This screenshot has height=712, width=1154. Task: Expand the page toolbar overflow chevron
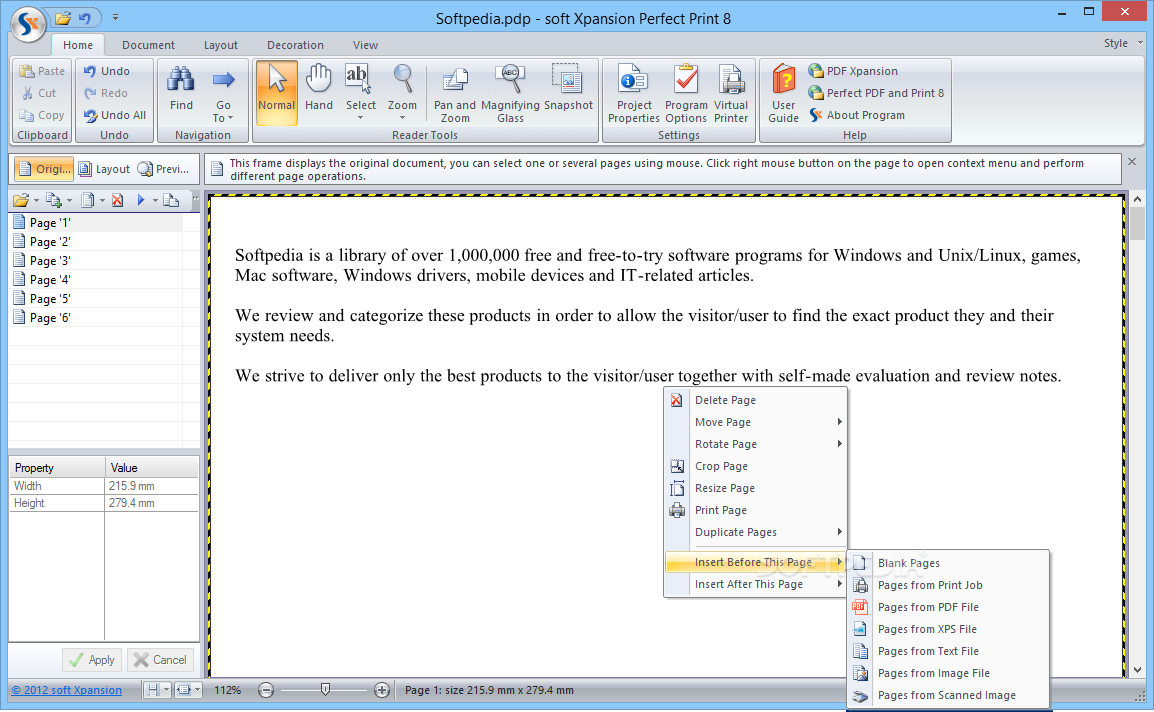pyautogui.click(x=195, y=199)
